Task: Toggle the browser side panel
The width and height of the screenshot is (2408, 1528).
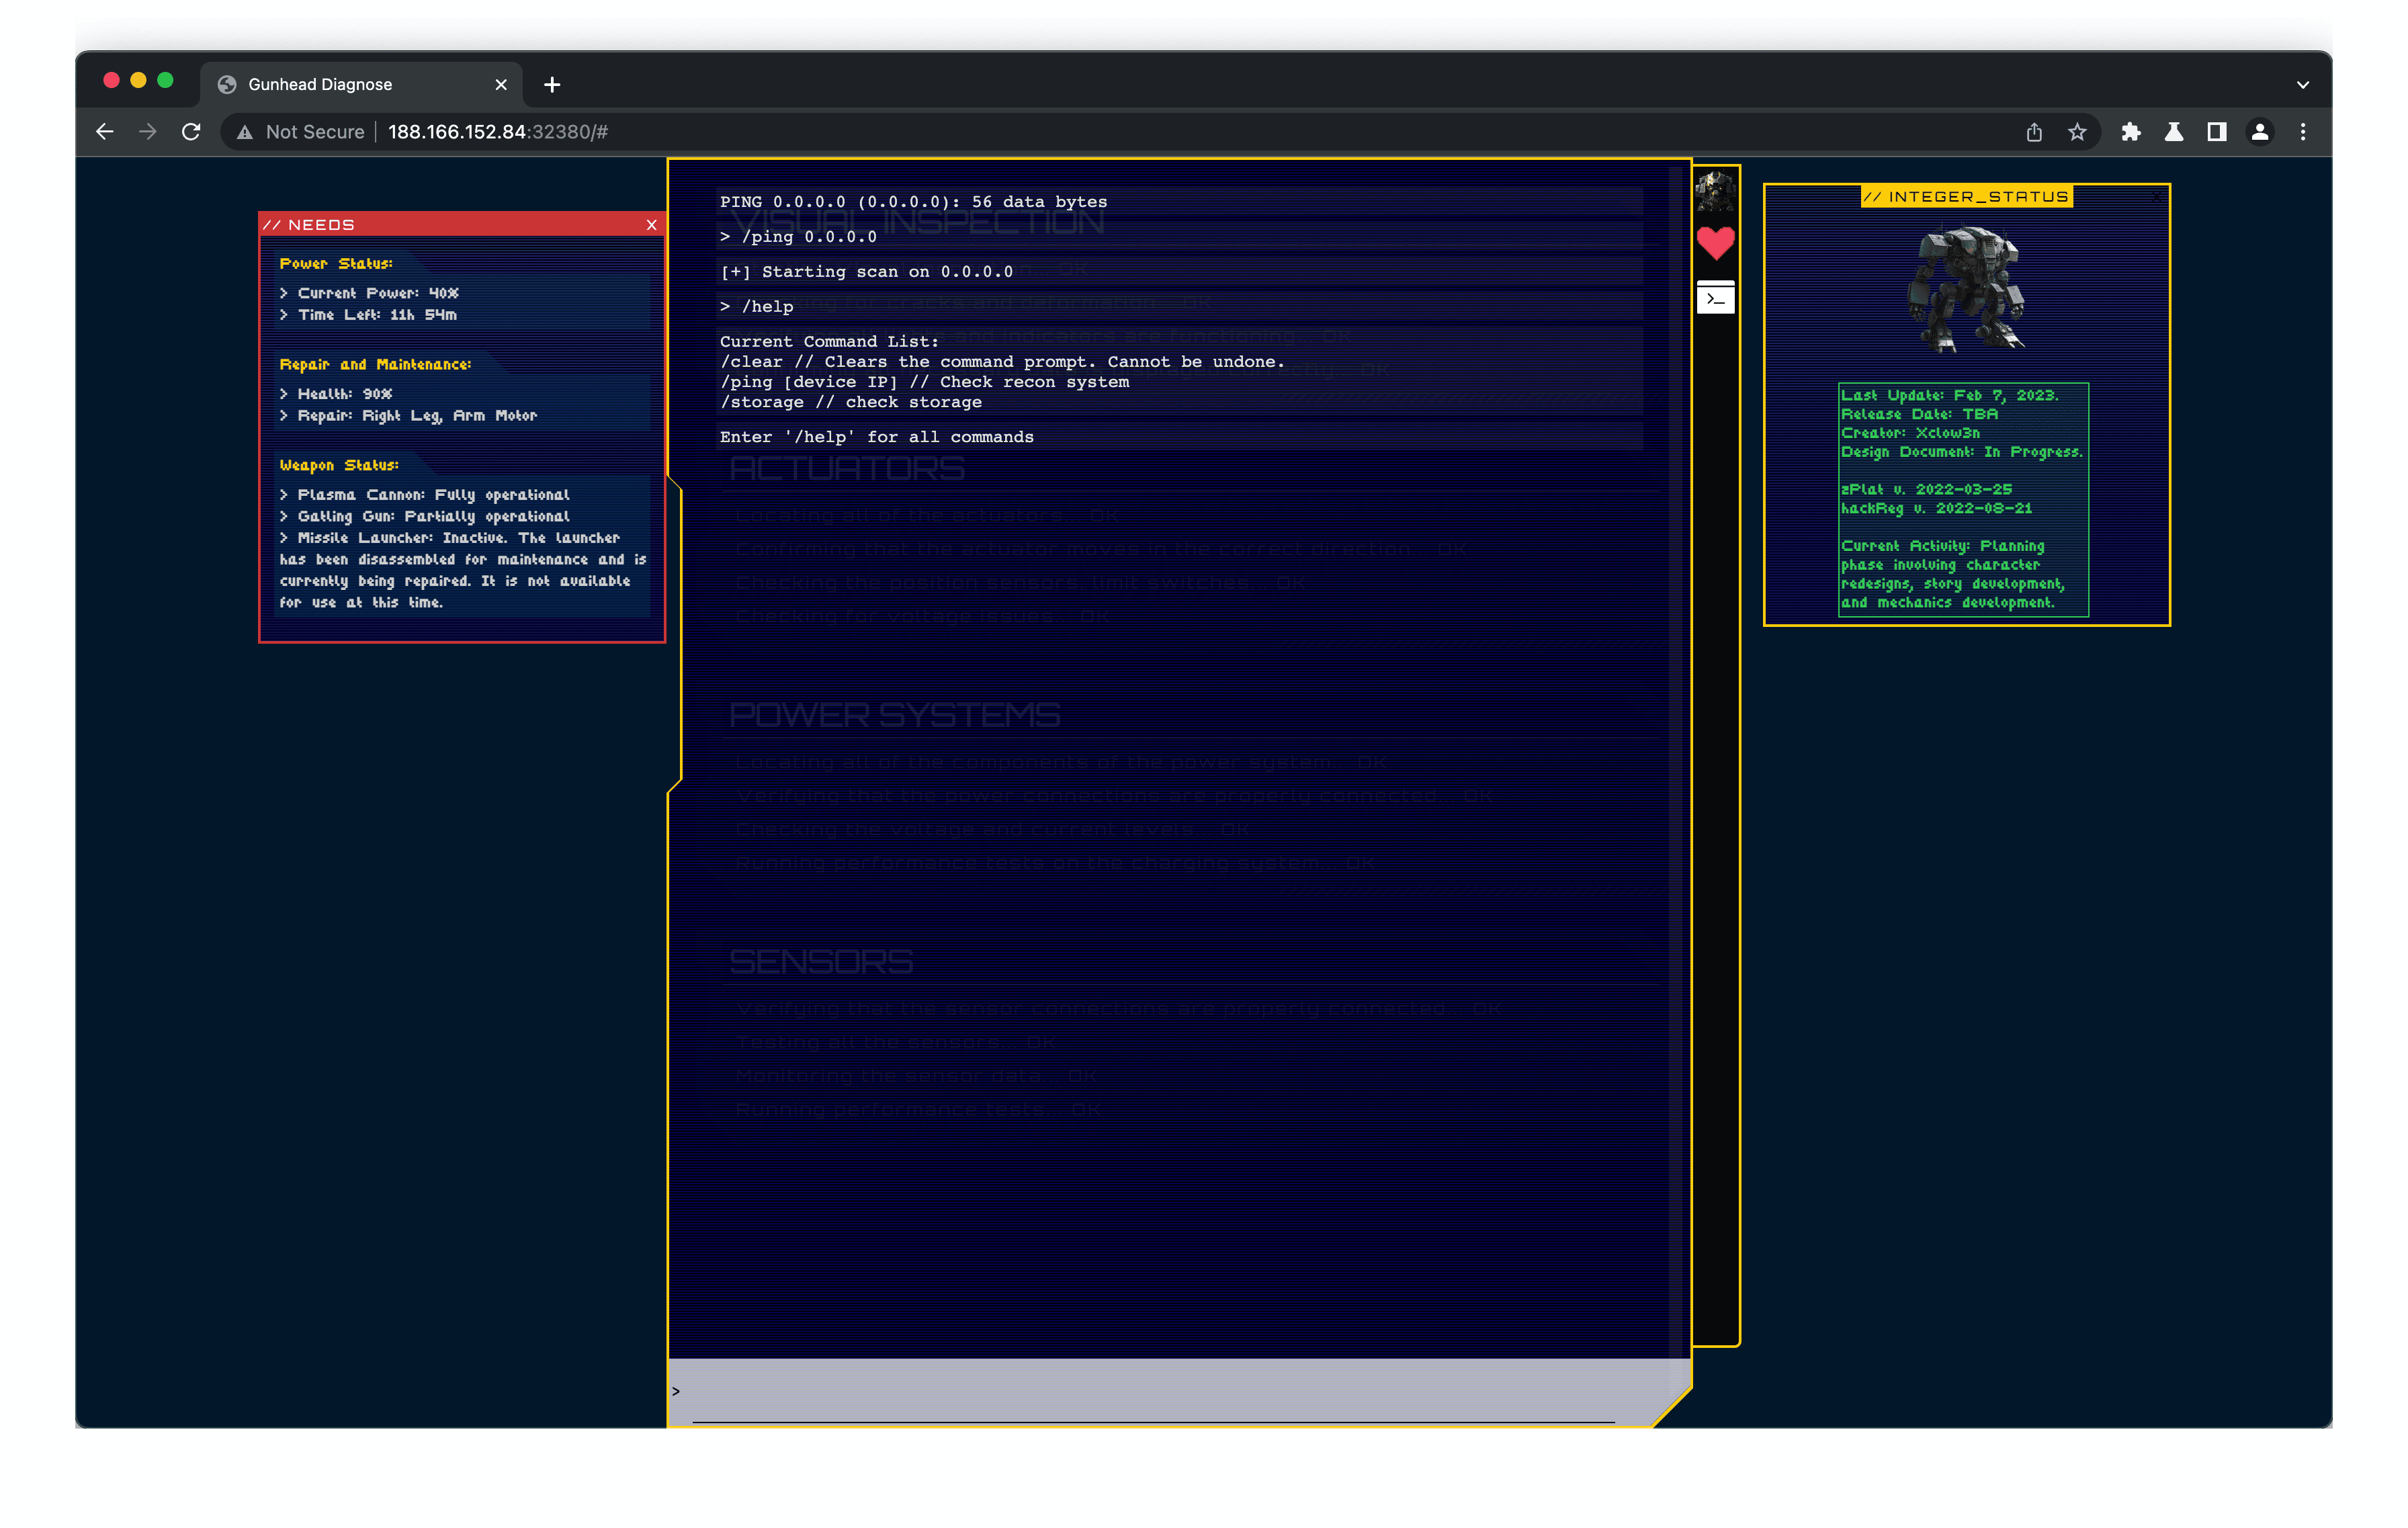Action: [2217, 132]
